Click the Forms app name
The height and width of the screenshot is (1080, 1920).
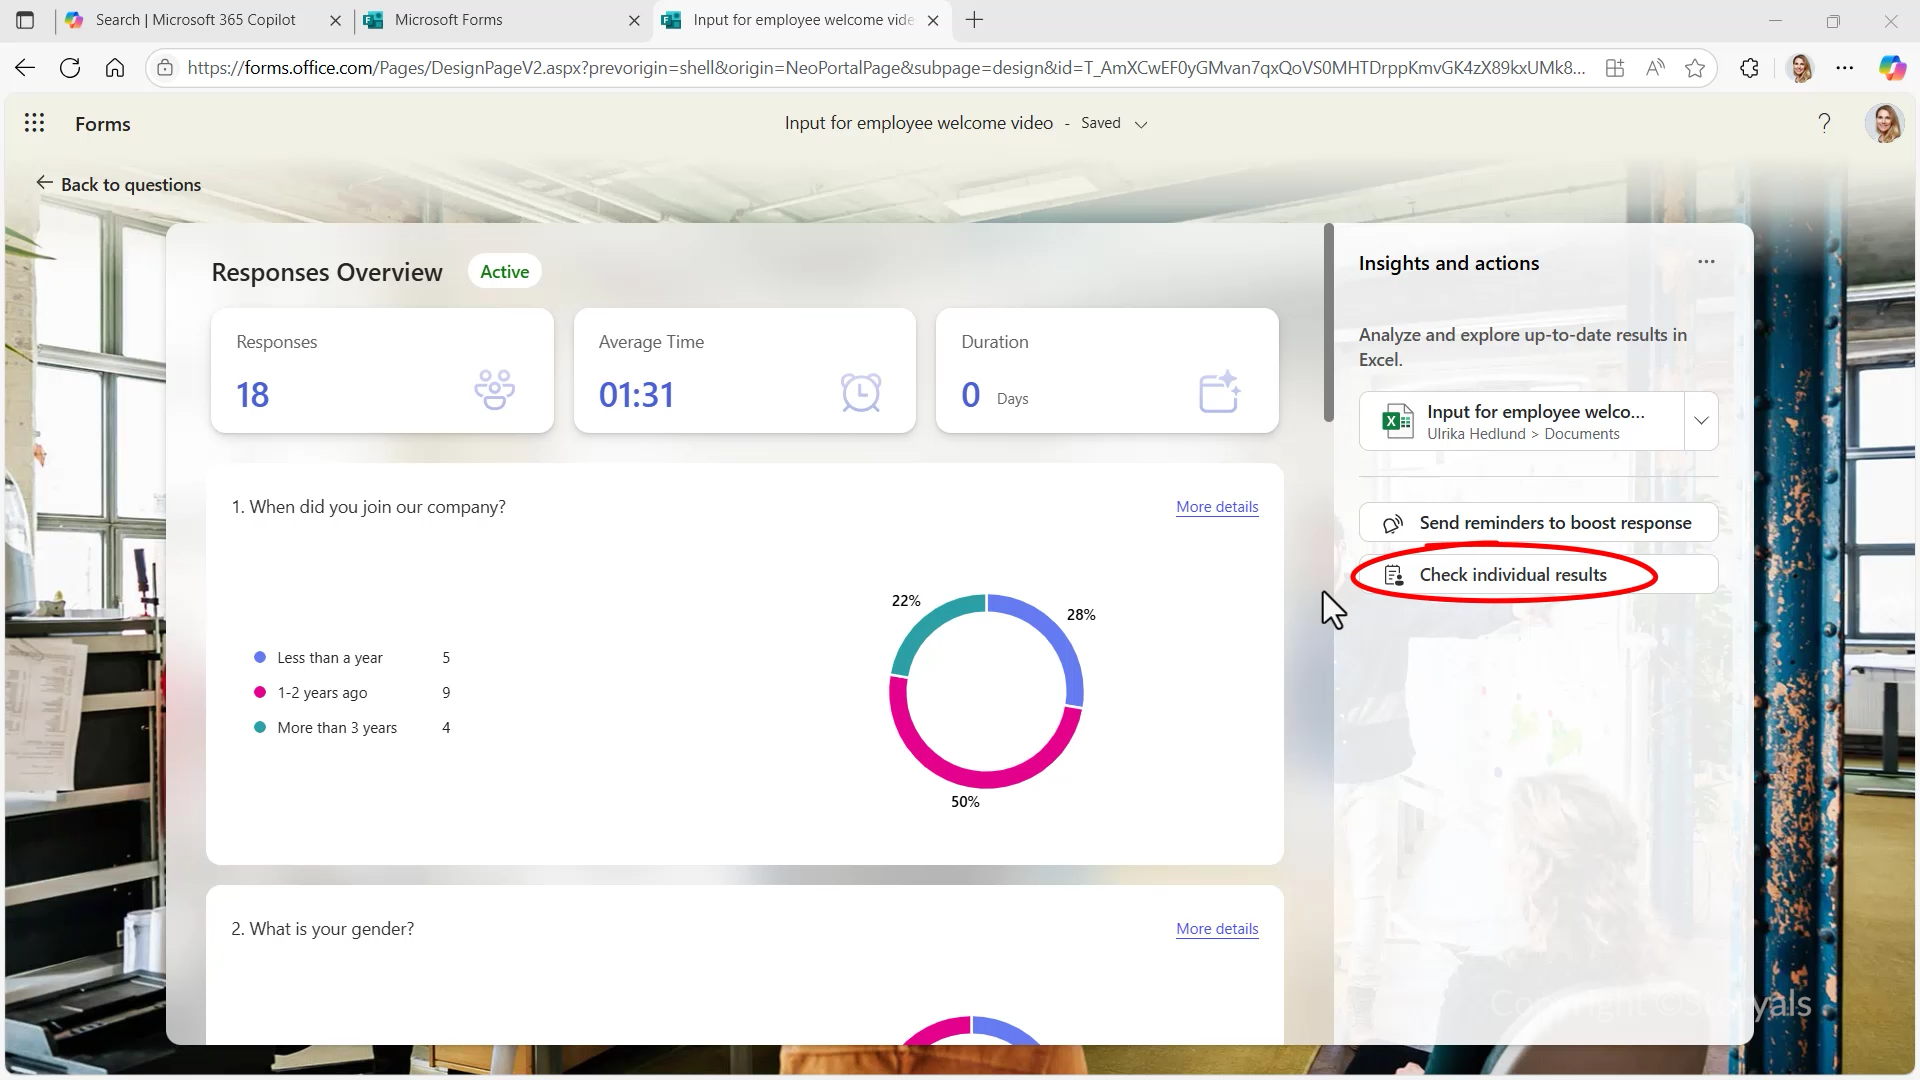point(103,124)
